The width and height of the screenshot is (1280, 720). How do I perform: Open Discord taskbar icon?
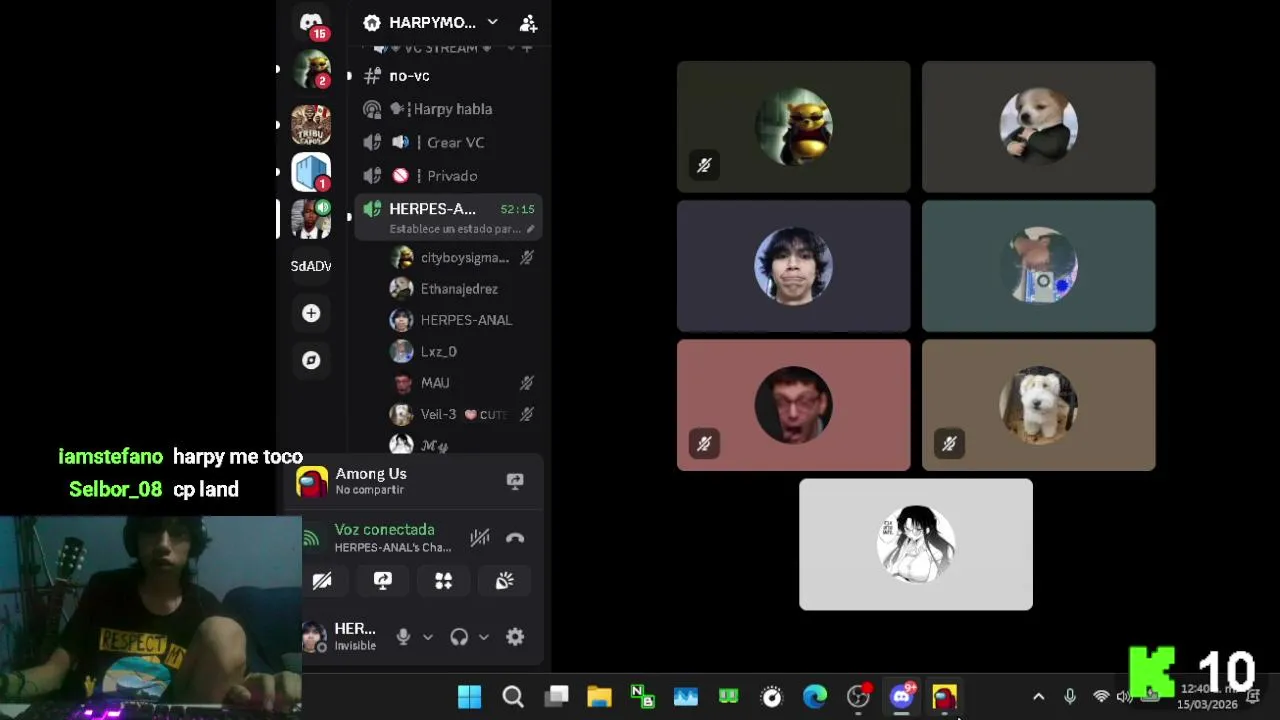(x=902, y=696)
